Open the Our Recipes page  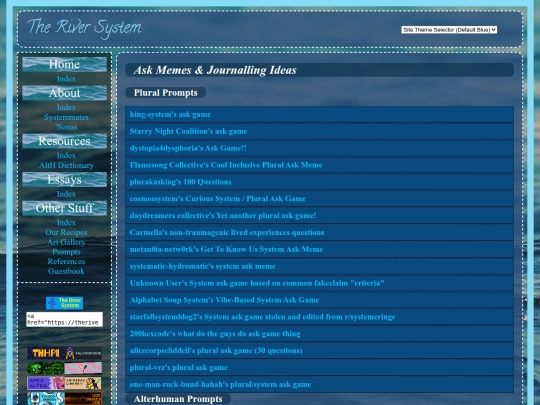(66, 232)
